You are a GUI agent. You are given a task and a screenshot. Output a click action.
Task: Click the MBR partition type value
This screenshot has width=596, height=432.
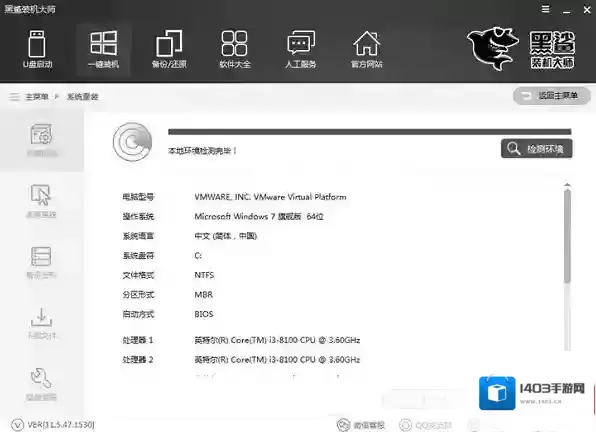click(x=204, y=294)
